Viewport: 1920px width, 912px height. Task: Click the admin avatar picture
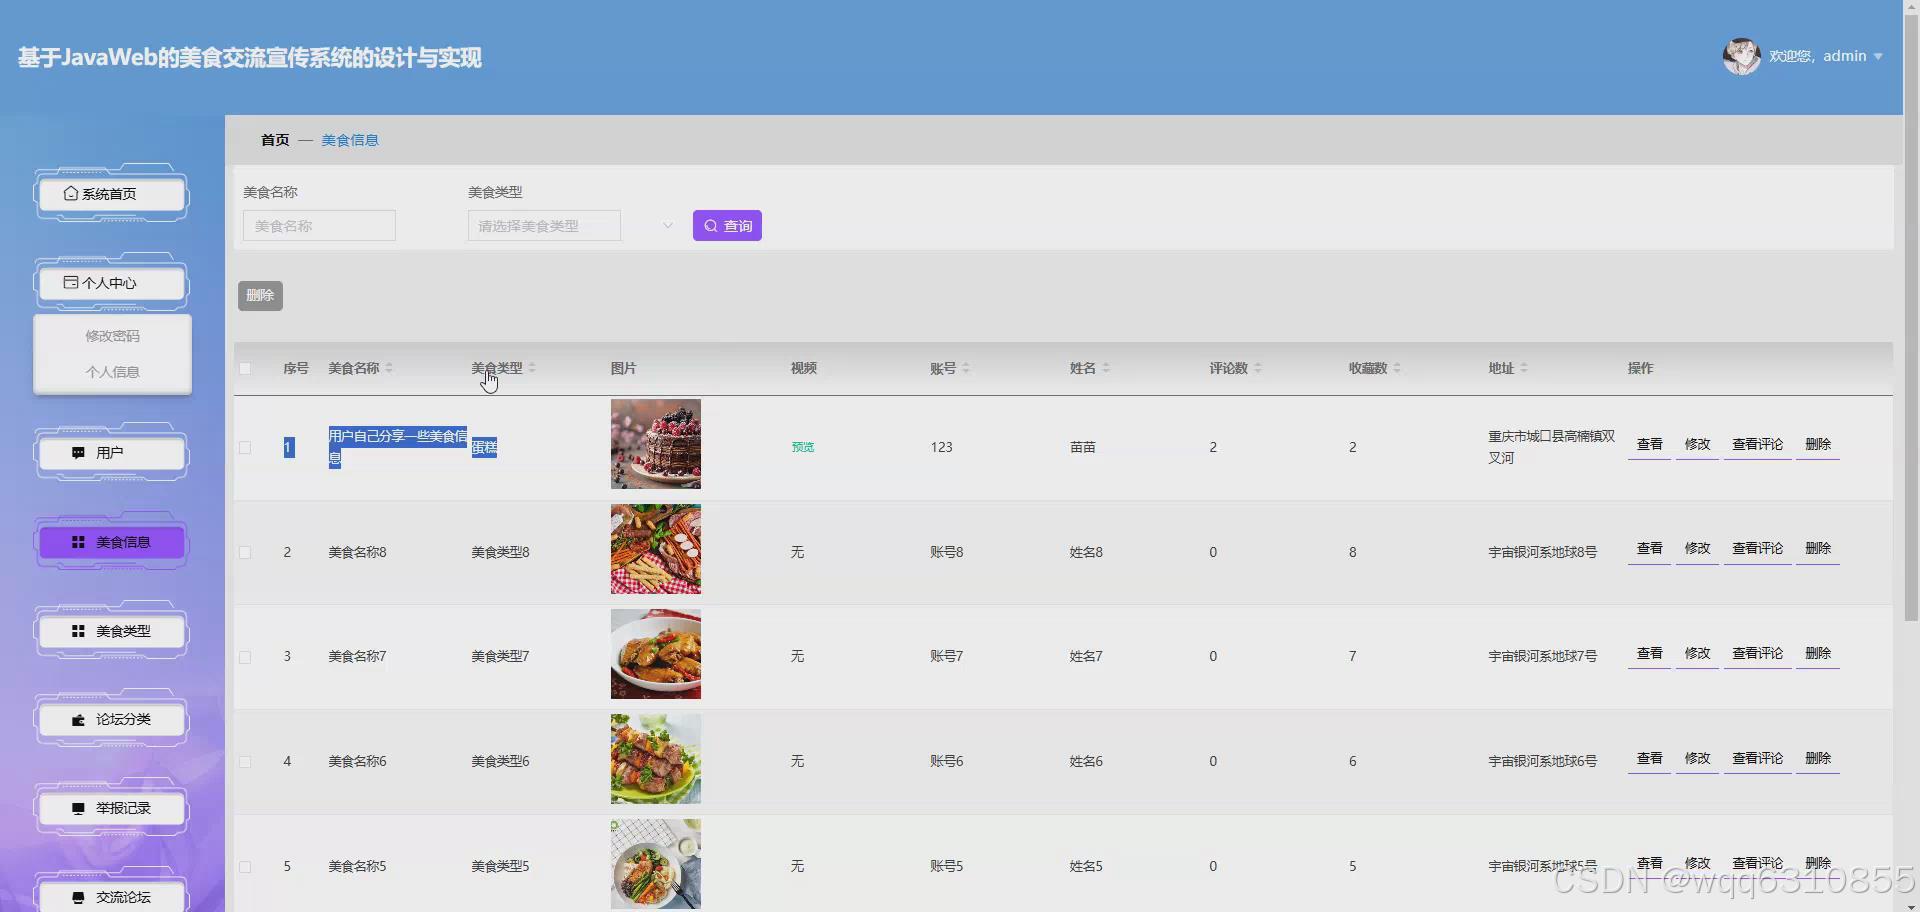1741,56
